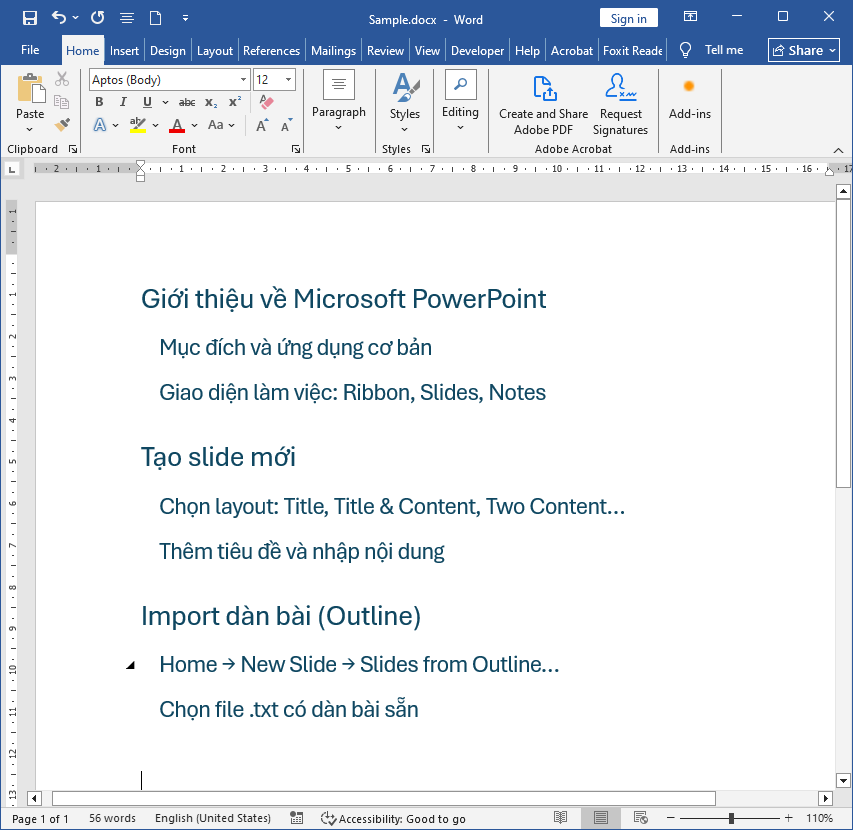The width and height of the screenshot is (853, 830).
Task: Apply bold formatting to text
Action: coord(100,101)
